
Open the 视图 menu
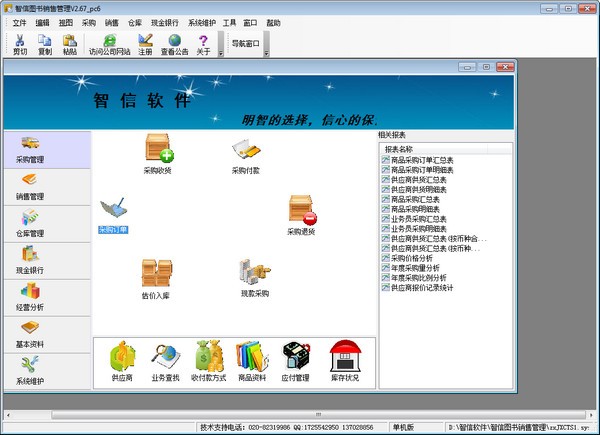(x=65, y=23)
